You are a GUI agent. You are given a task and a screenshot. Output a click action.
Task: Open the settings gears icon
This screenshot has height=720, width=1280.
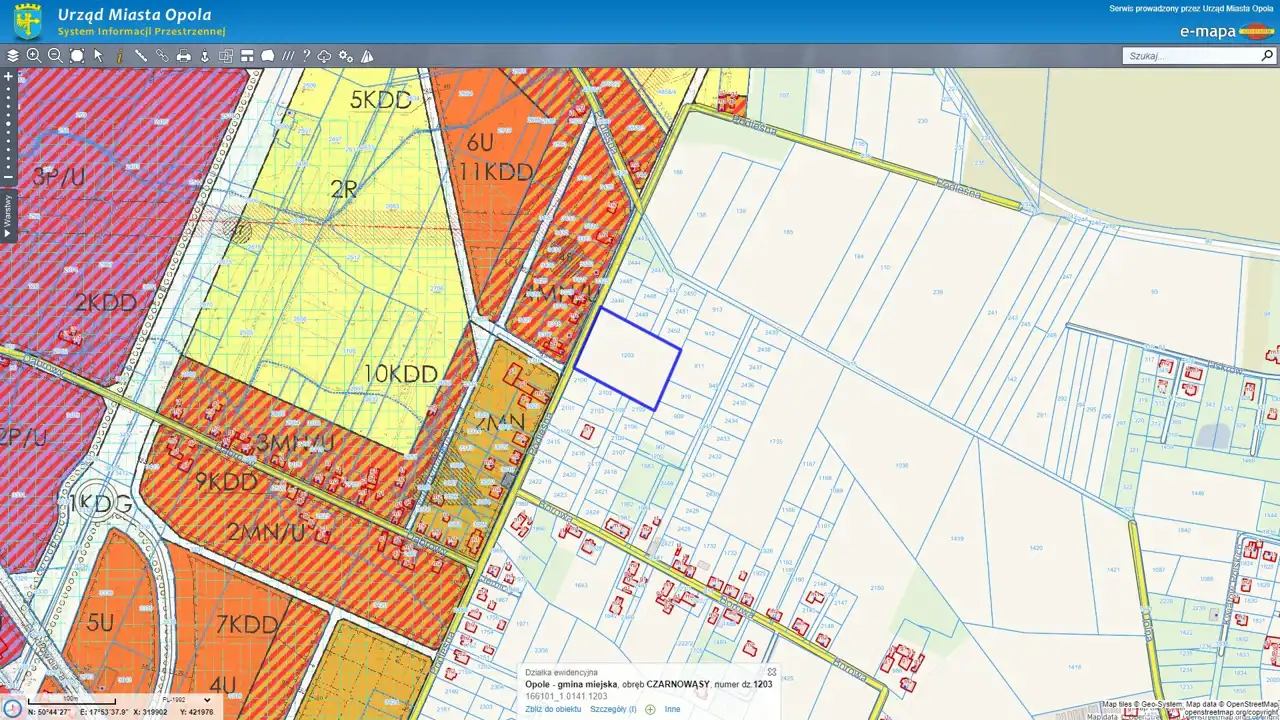pos(346,56)
